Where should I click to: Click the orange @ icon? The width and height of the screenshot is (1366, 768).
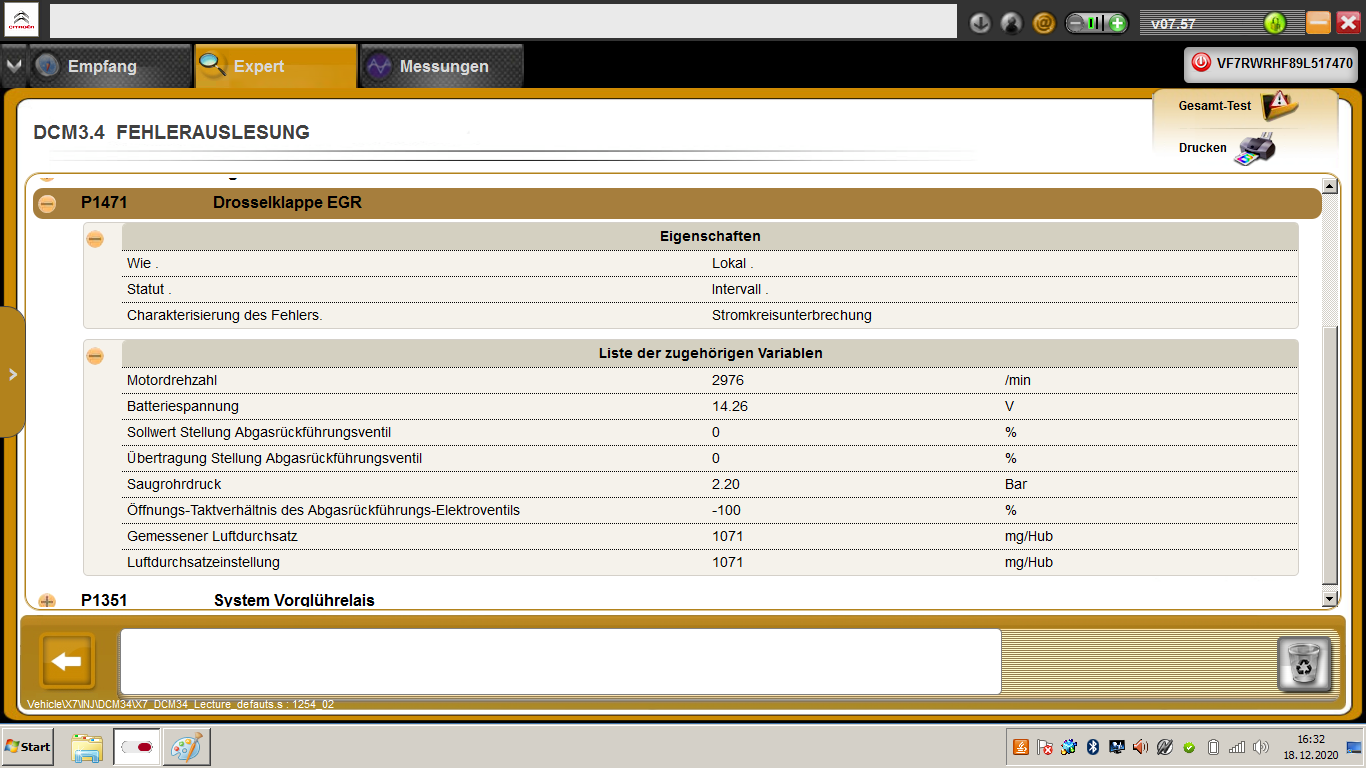[1044, 23]
